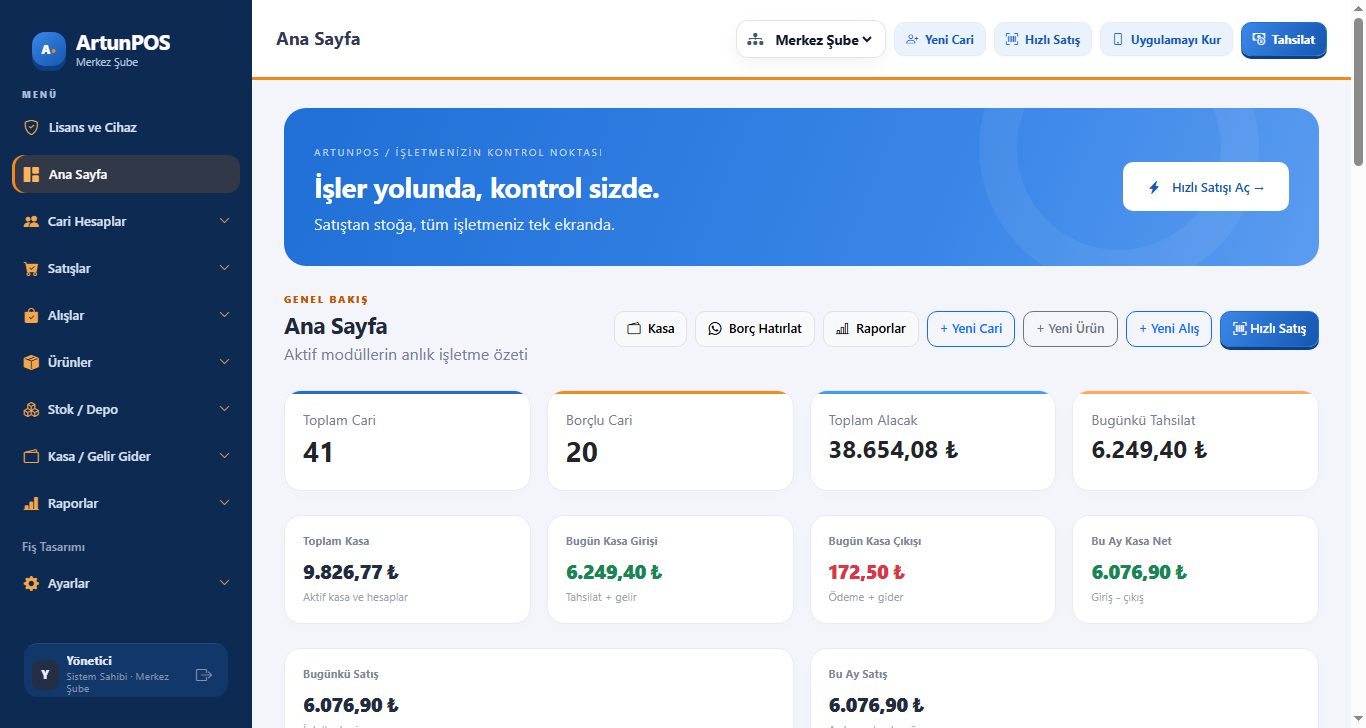
Task: Click the Bugünkü Tahsilat card
Action: coord(1195,441)
